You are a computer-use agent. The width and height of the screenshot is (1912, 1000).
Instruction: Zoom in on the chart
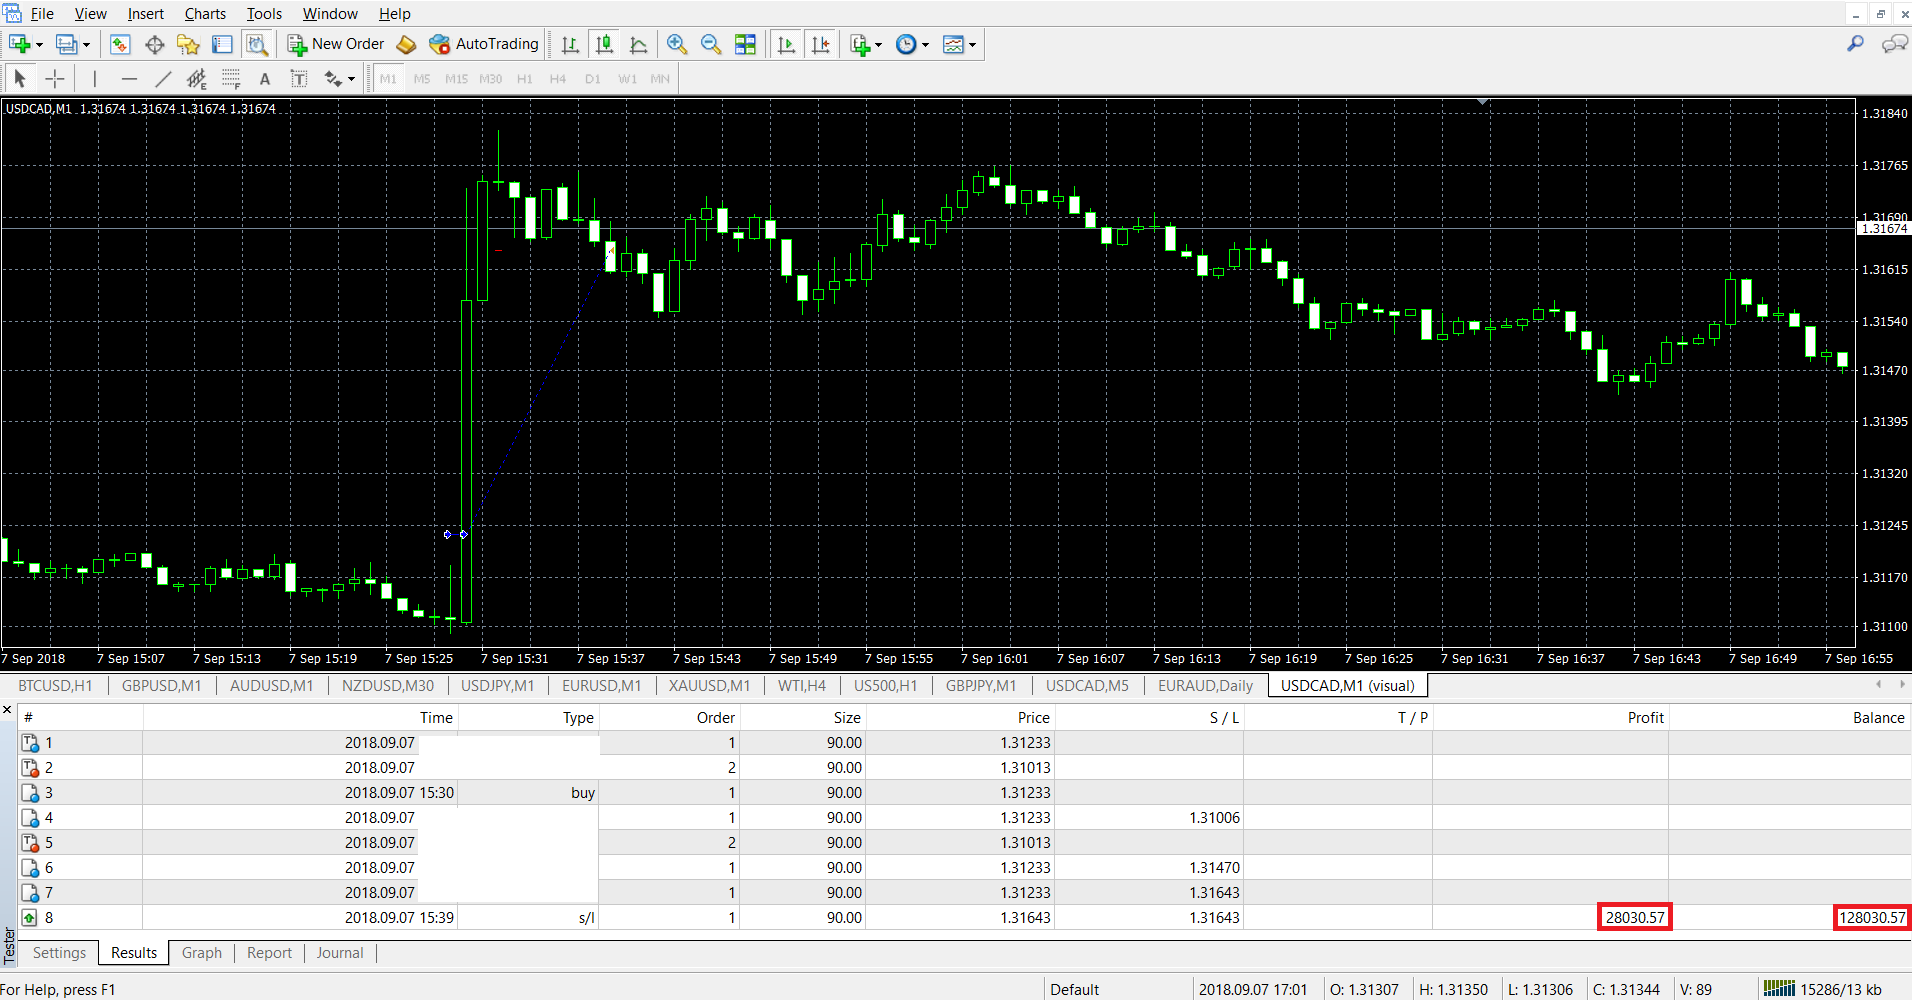pyautogui.click(x=677, y=44)
